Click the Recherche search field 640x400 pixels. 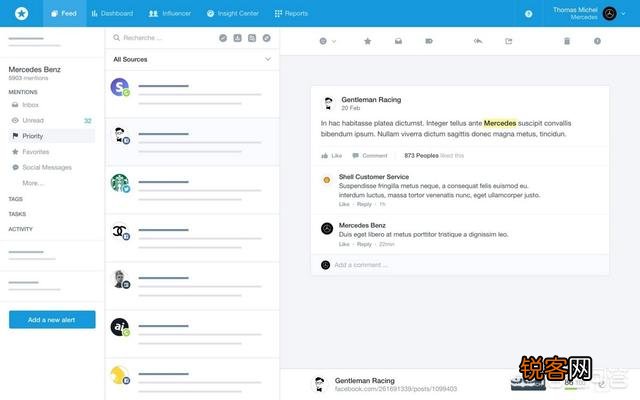pos(163,38)
